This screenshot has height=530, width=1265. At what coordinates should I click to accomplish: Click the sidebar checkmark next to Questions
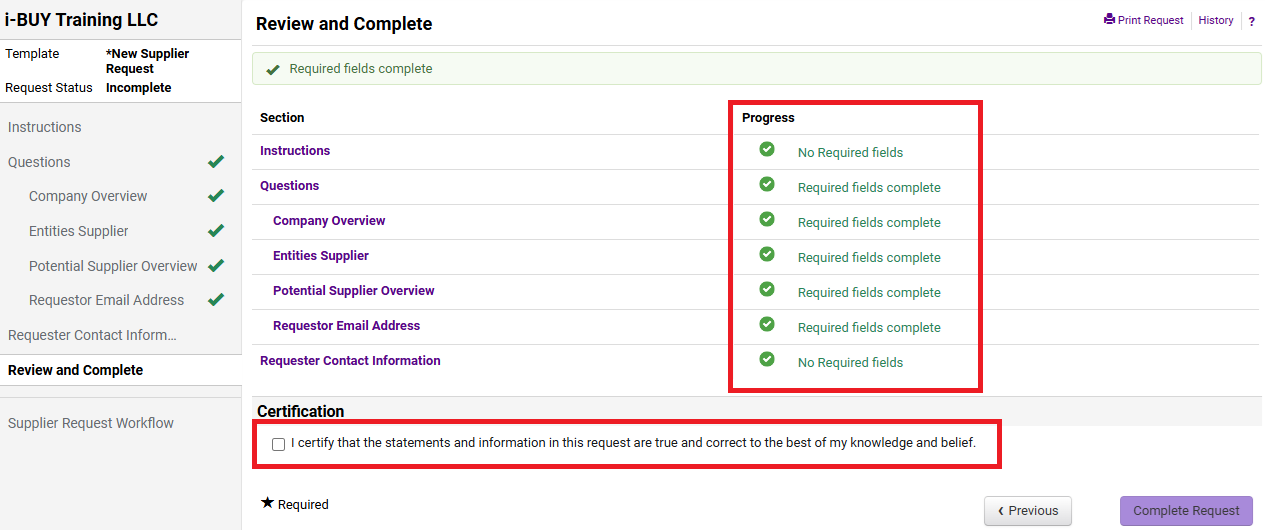(x=216, y=162)
